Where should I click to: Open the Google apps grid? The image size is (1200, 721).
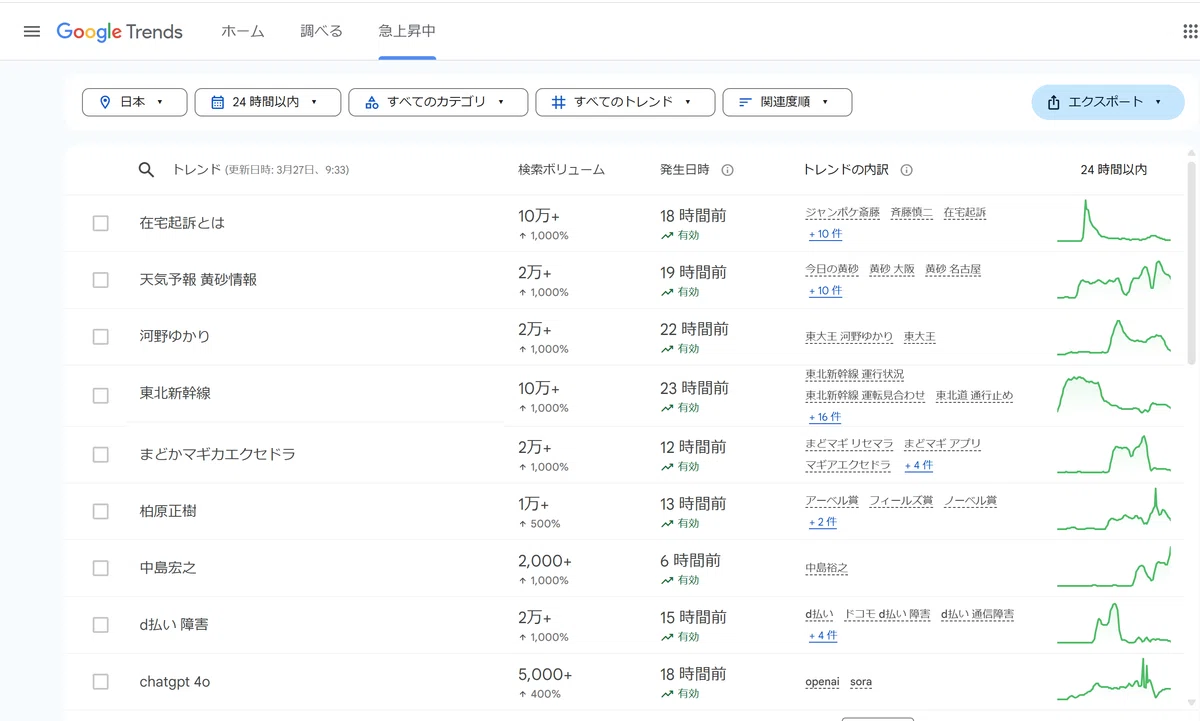[1190, 31]
